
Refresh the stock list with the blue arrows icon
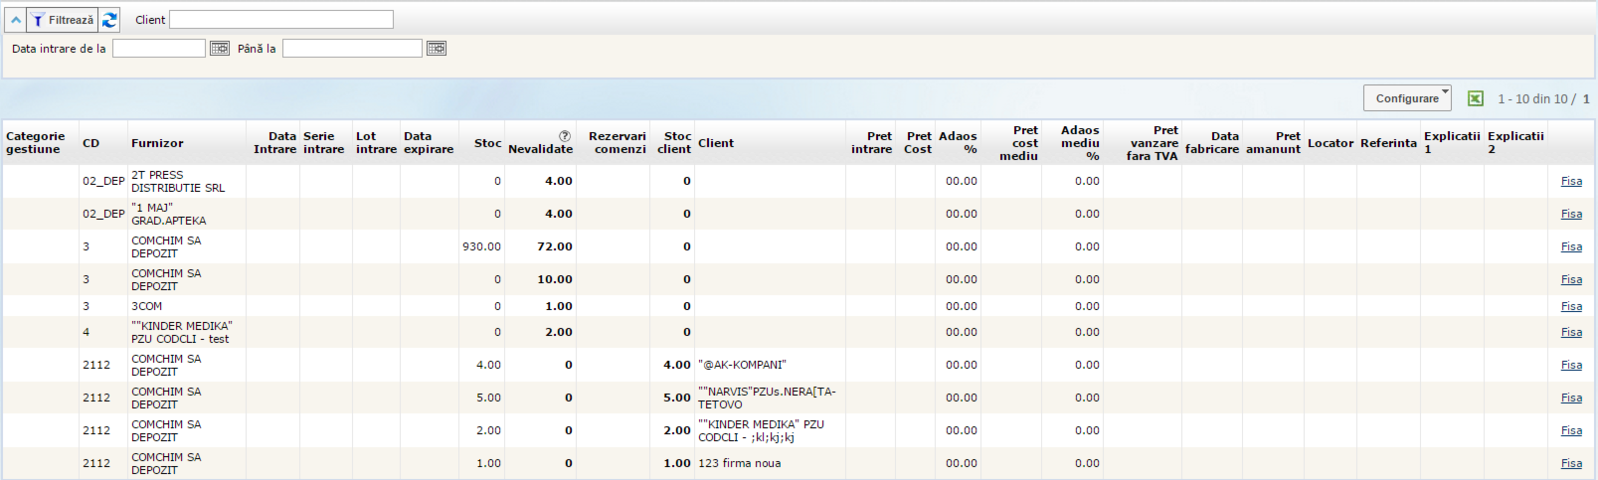coord(109,20)
